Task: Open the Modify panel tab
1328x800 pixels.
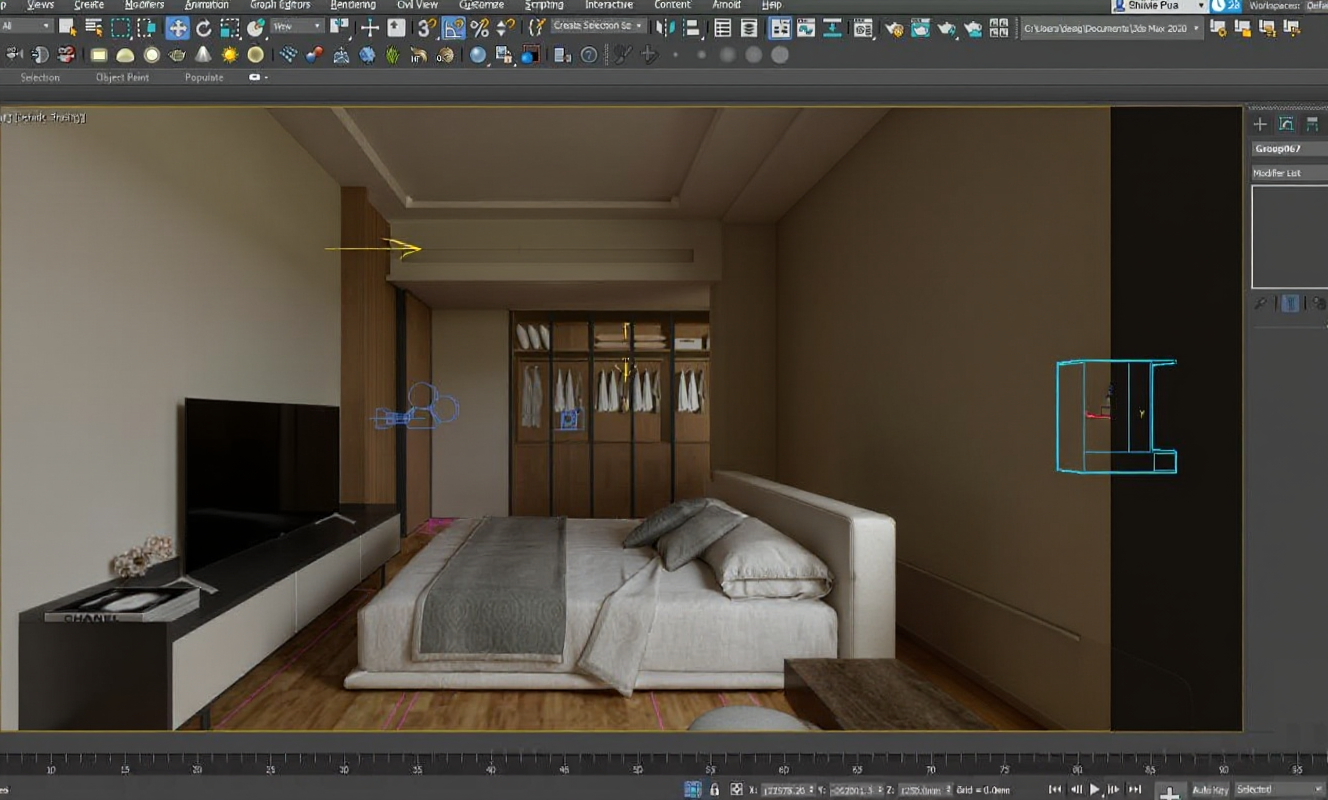Action: click(1286, 124)
